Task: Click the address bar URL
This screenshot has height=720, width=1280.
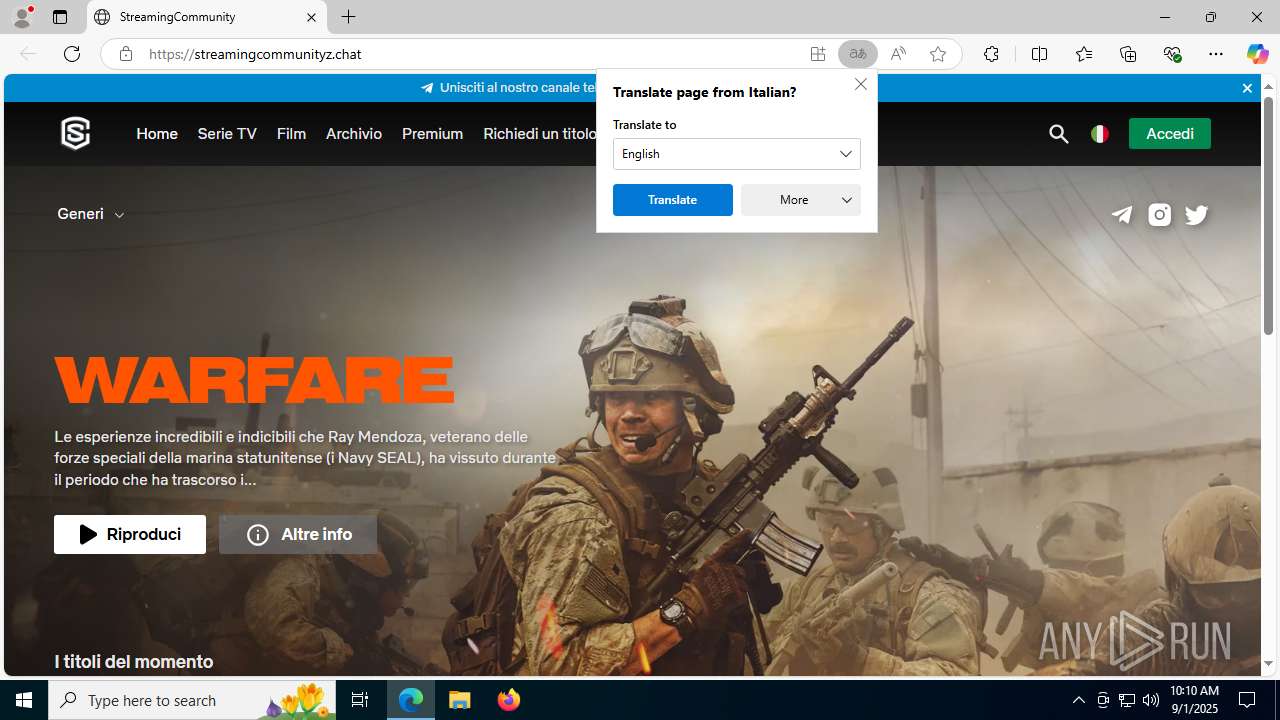Action: pyautogui.click(x=255, y=54)
